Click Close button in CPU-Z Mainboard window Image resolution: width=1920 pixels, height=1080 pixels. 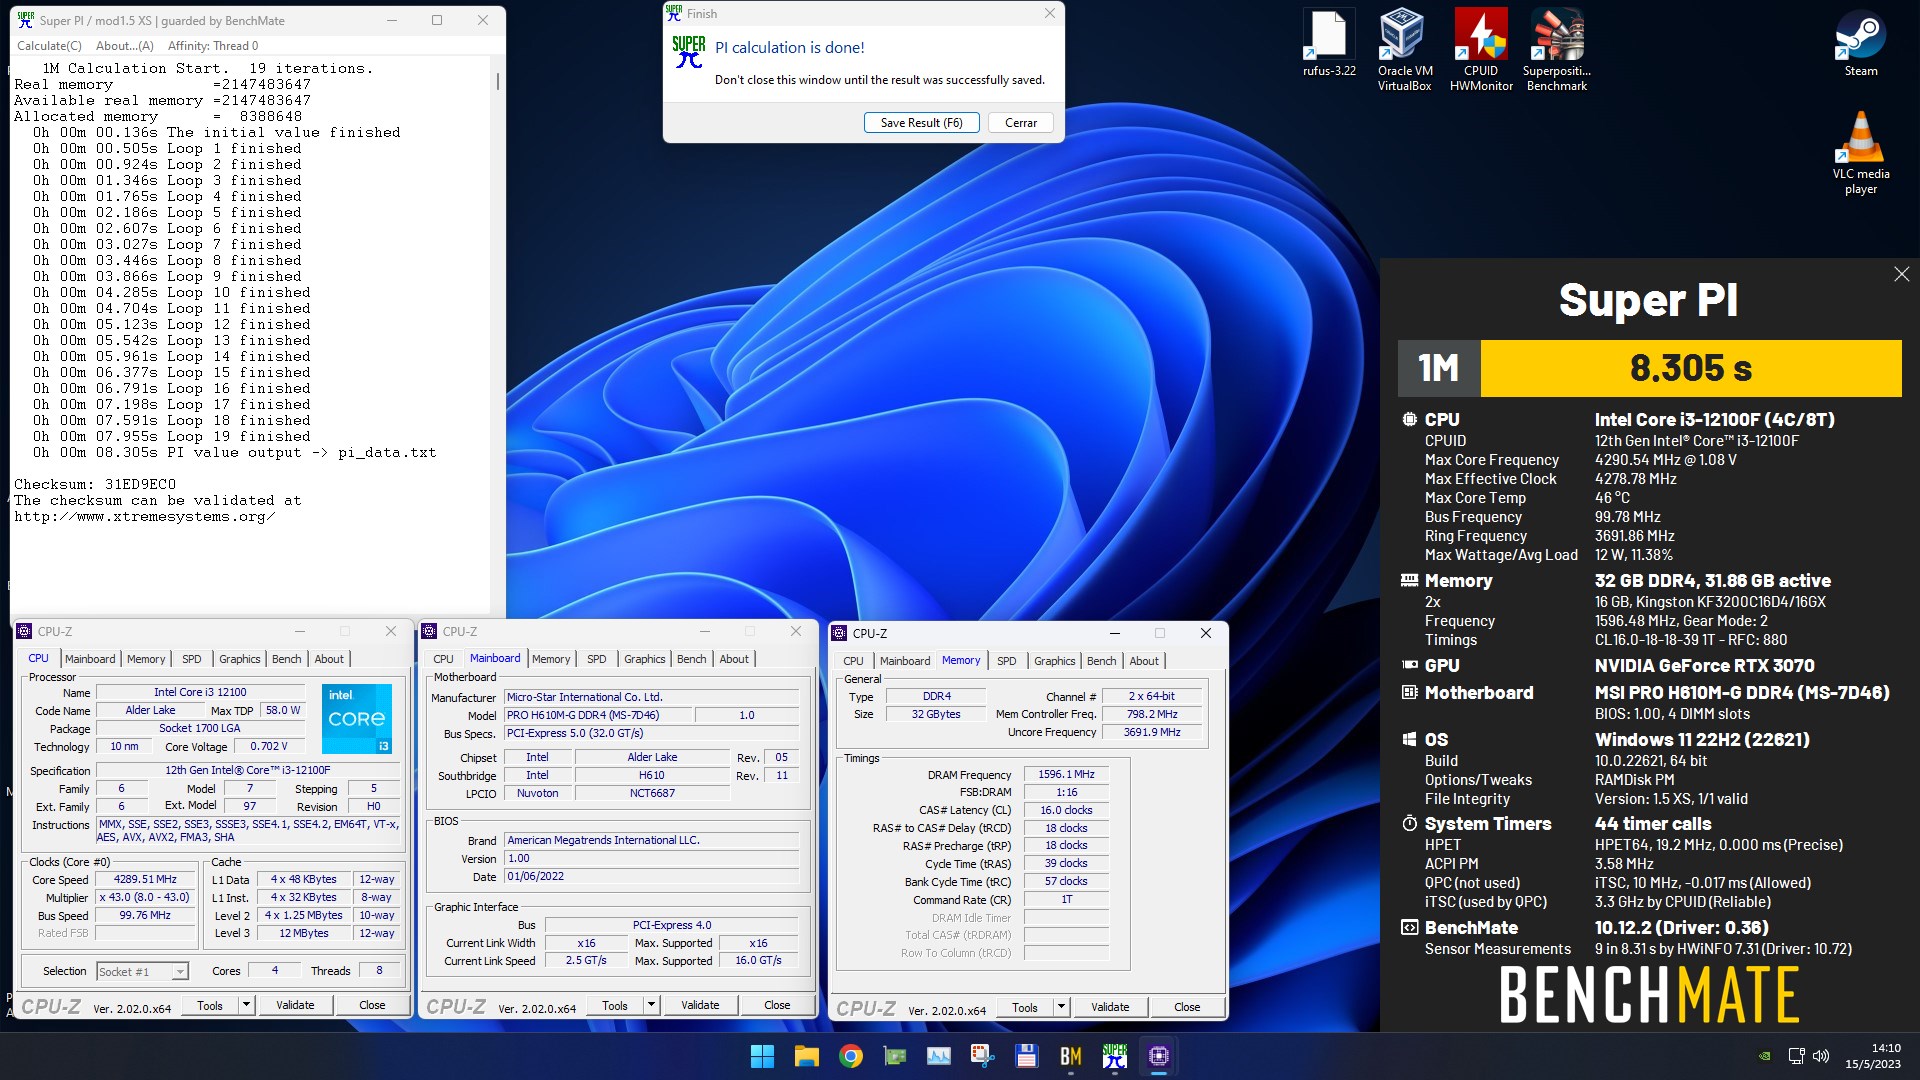[777, 1005]
